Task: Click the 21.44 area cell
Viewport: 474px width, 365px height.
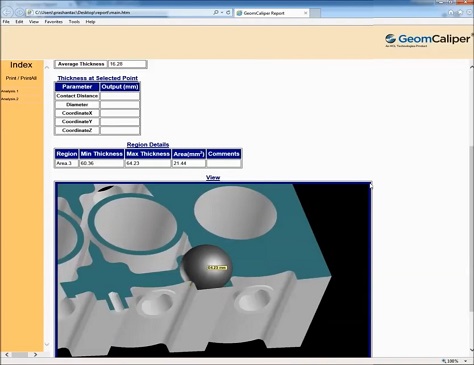Action: click(189, 163)
